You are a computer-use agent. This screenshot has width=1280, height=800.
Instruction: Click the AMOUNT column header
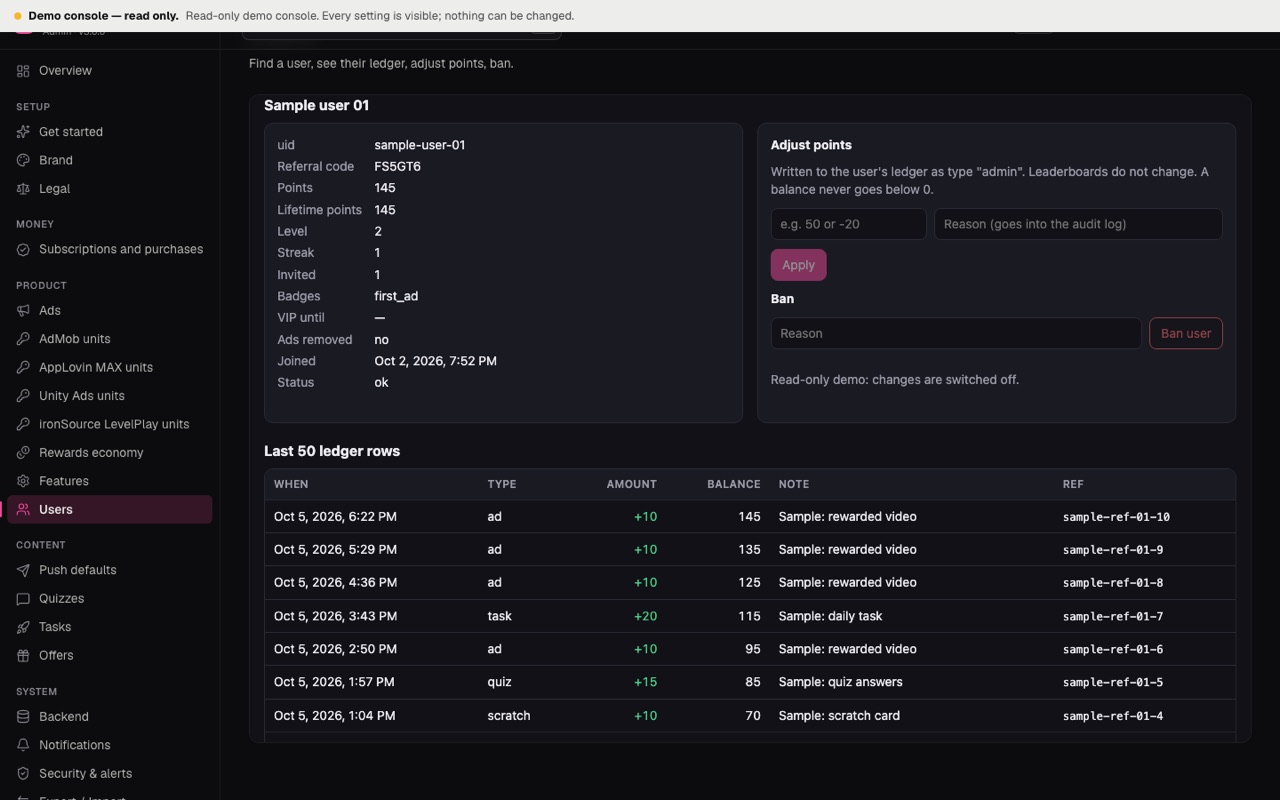pyautogui.click(x=631, y=484)
